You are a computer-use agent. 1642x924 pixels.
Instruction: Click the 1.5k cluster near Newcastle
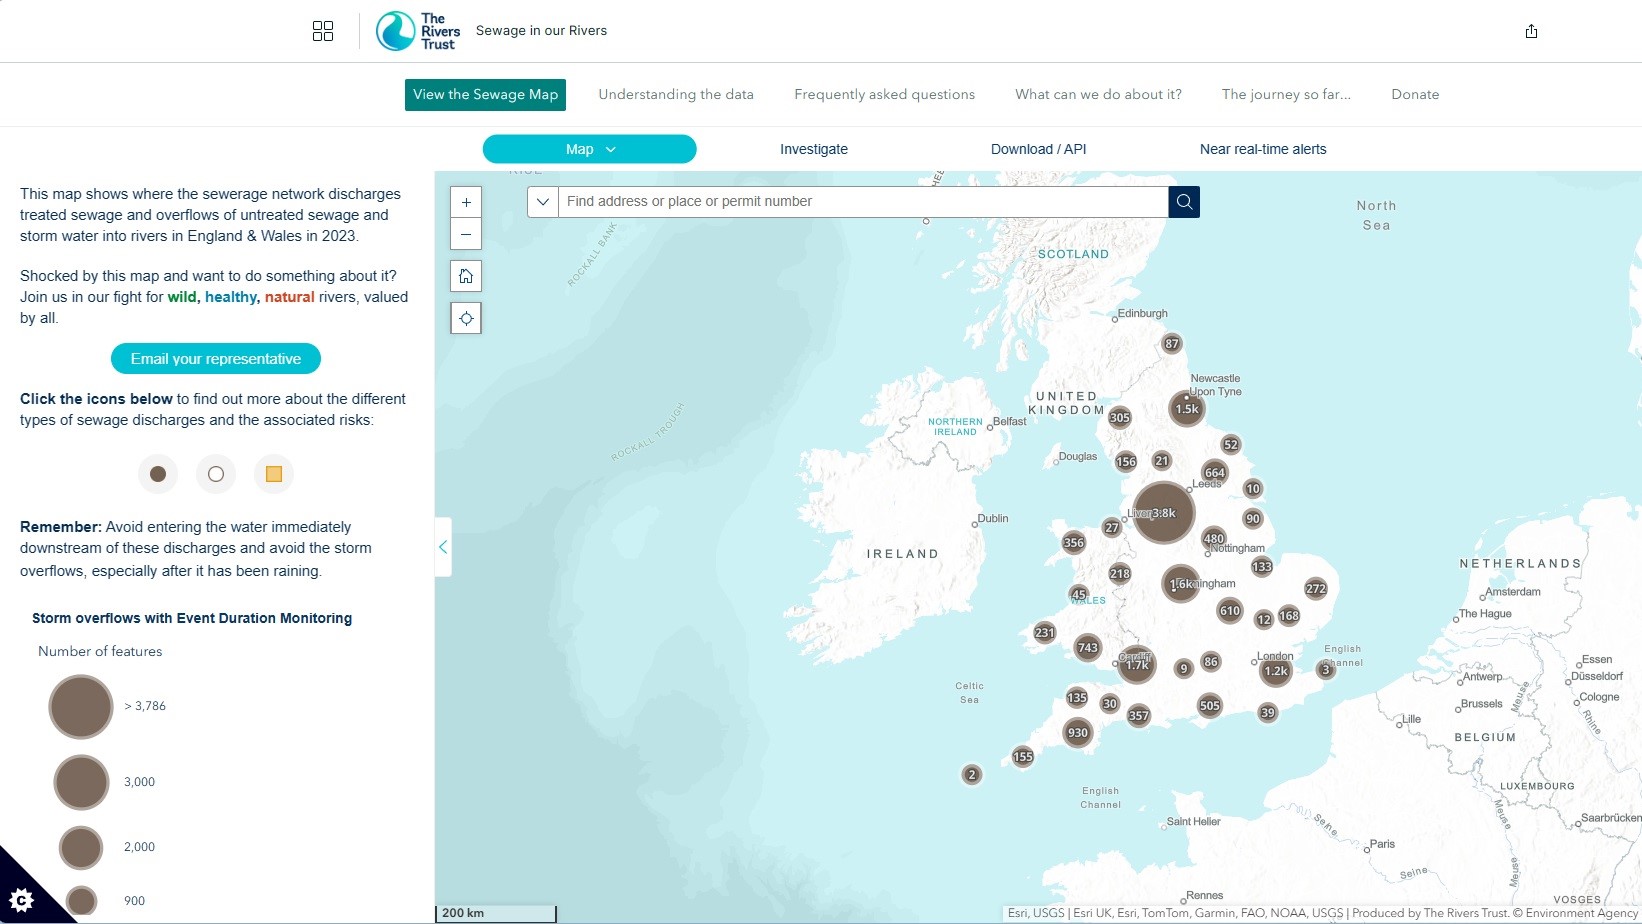[1187, 408]
